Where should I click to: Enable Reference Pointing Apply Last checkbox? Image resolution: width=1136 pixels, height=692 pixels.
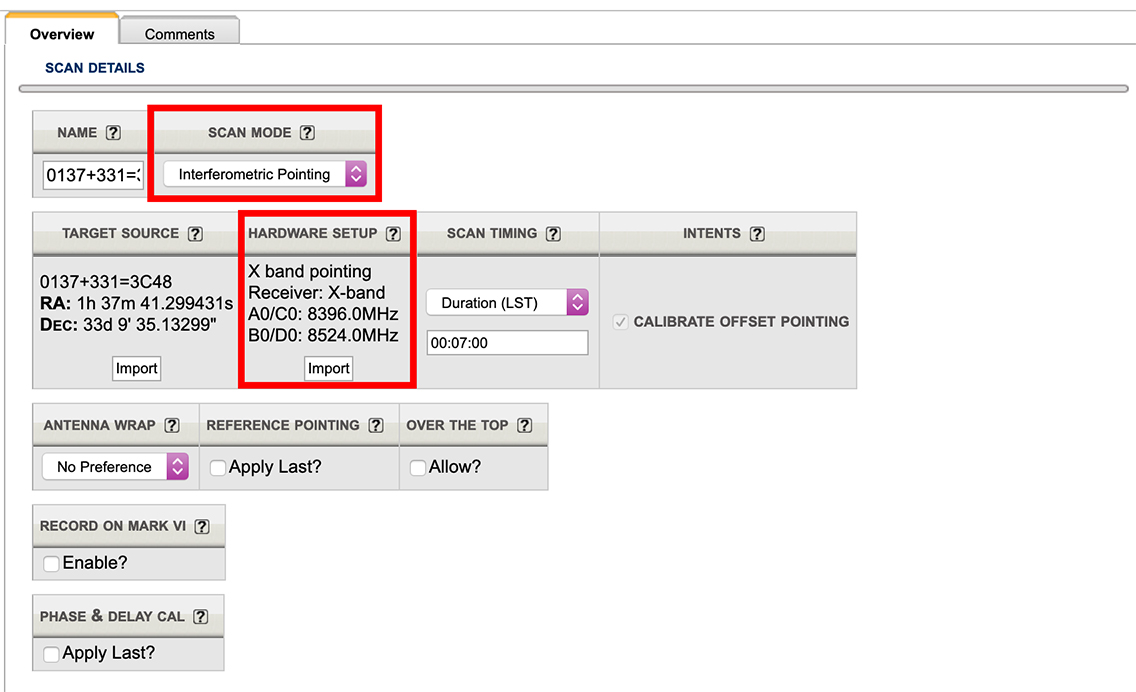pyautogui.click(x=218, y=468)
